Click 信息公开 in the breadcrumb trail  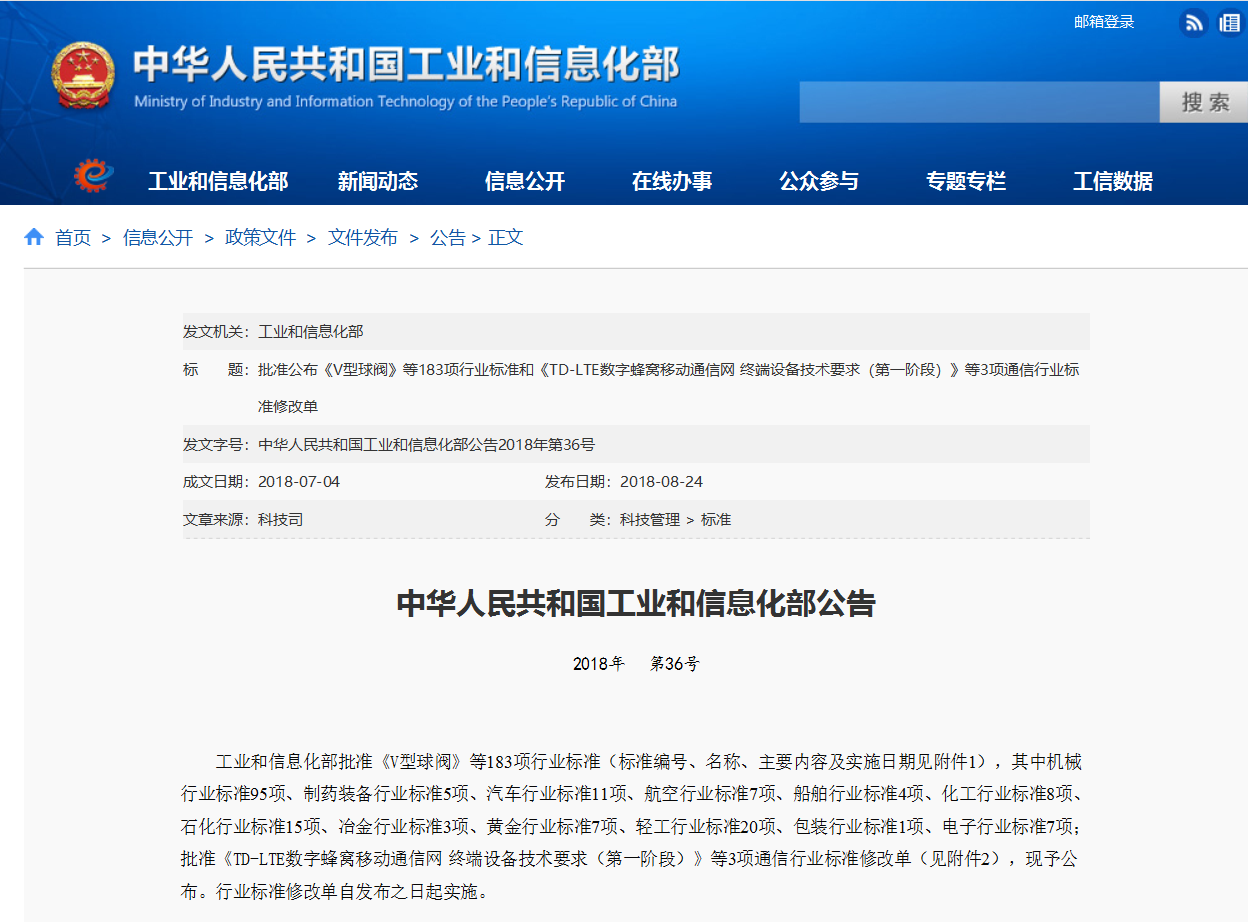click(158, 238)
